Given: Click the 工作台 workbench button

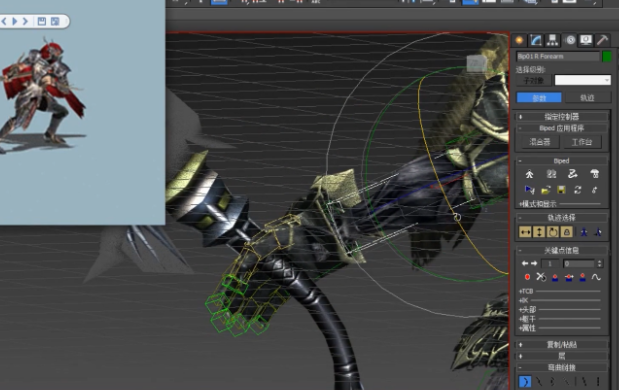Looking at the screenshot, I should [582, 142].
